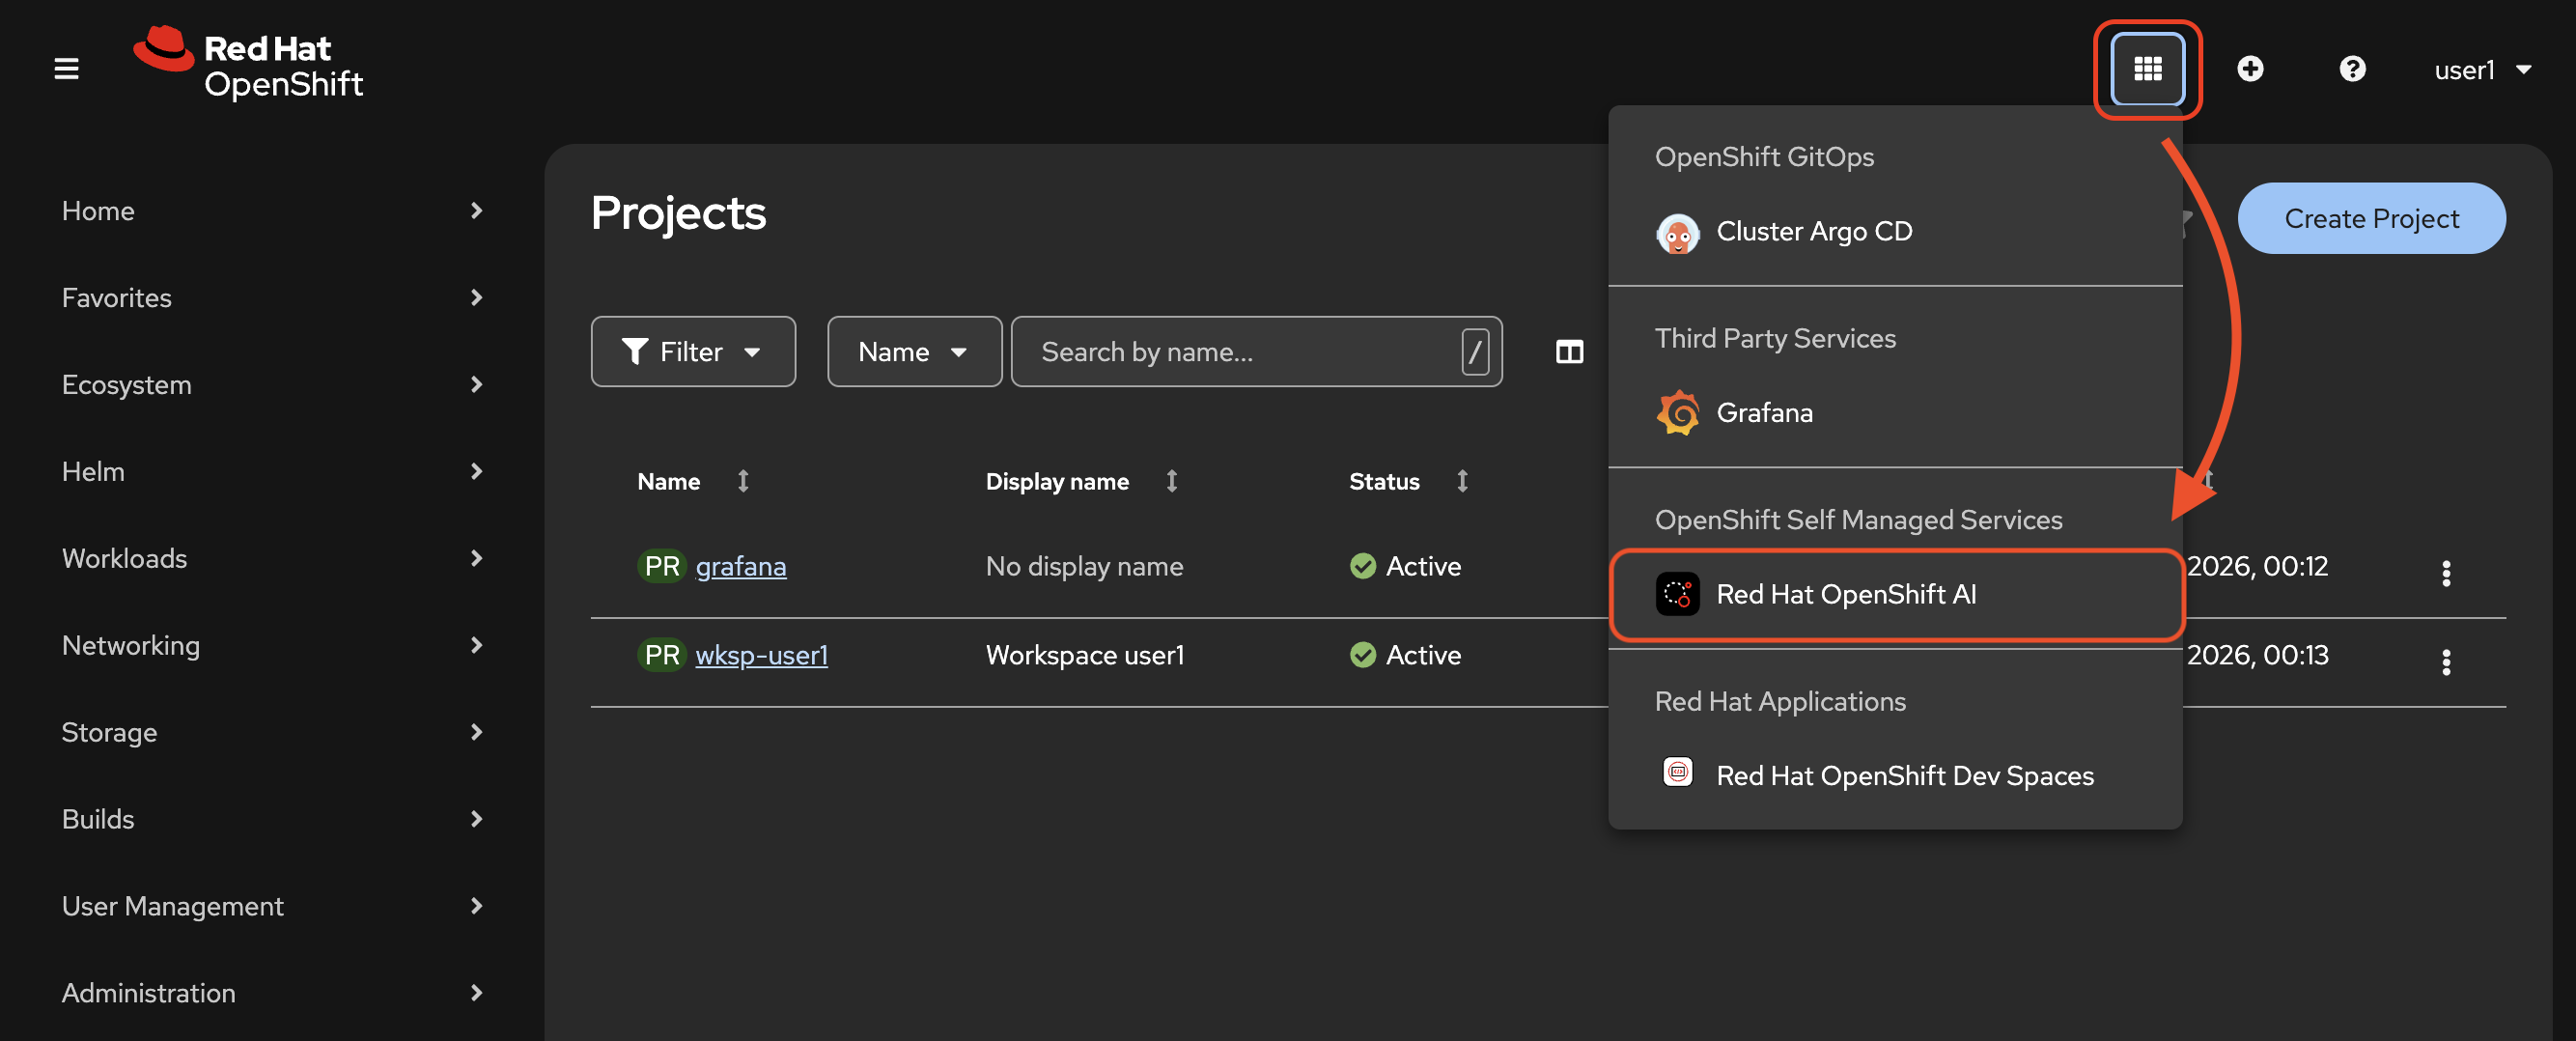Select Red Hat OpenShift Dev Spaces entry
Image resolution: width=2576 pixels, height=1041 pixels.
pyautogui.click(x=1895, y=775)
